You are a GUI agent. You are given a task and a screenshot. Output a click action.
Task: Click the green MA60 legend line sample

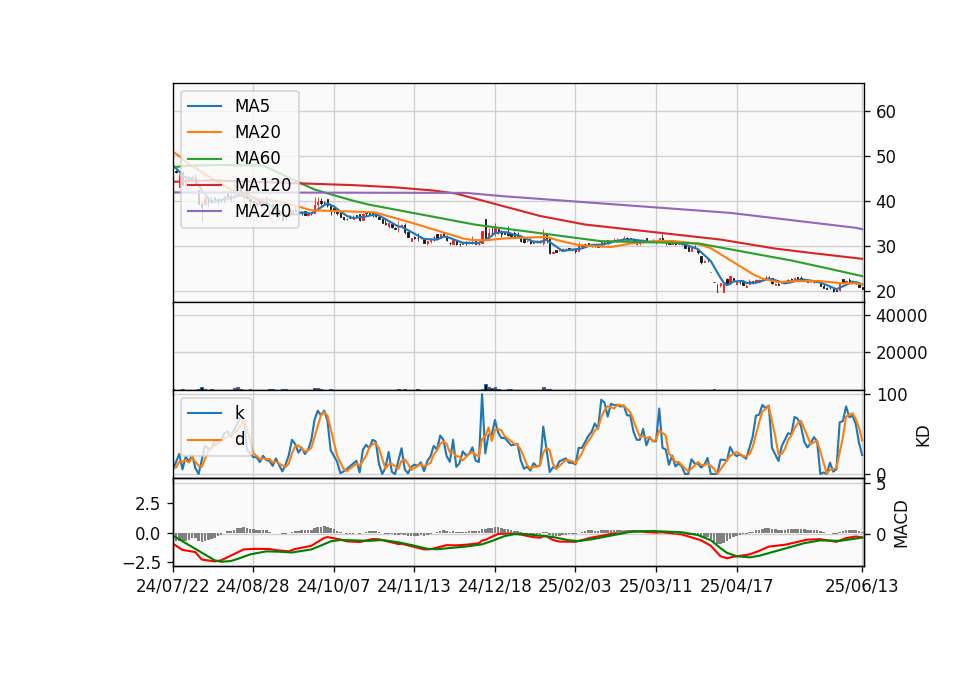[204, 159]
